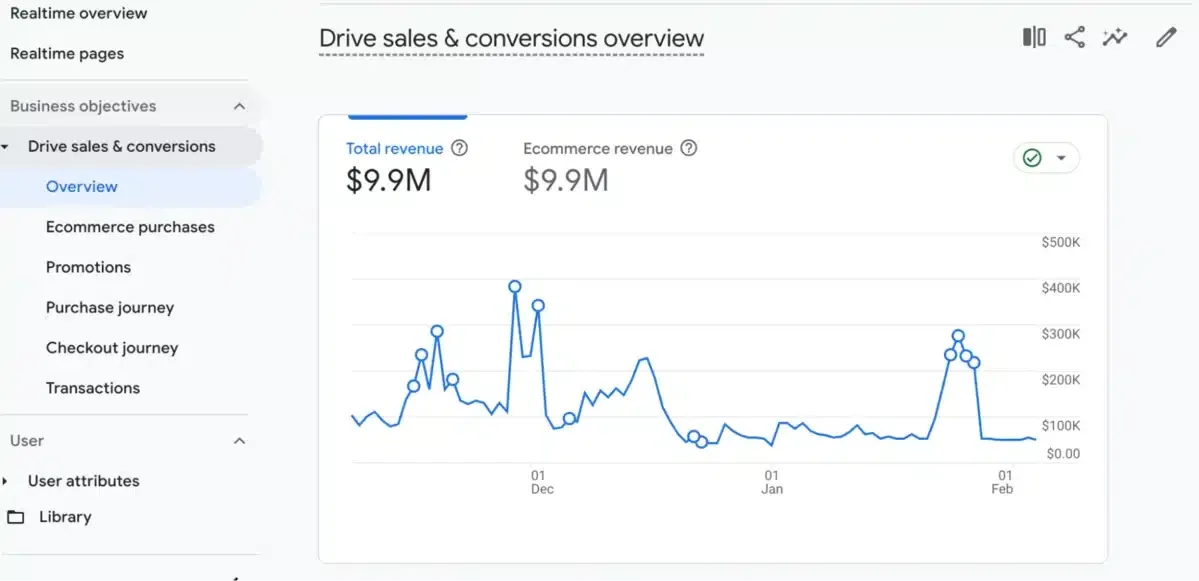This screenshot has height=581, width=1199.
Task: Click the blue tab indicator under Total revenue
Action: (405, 117)
